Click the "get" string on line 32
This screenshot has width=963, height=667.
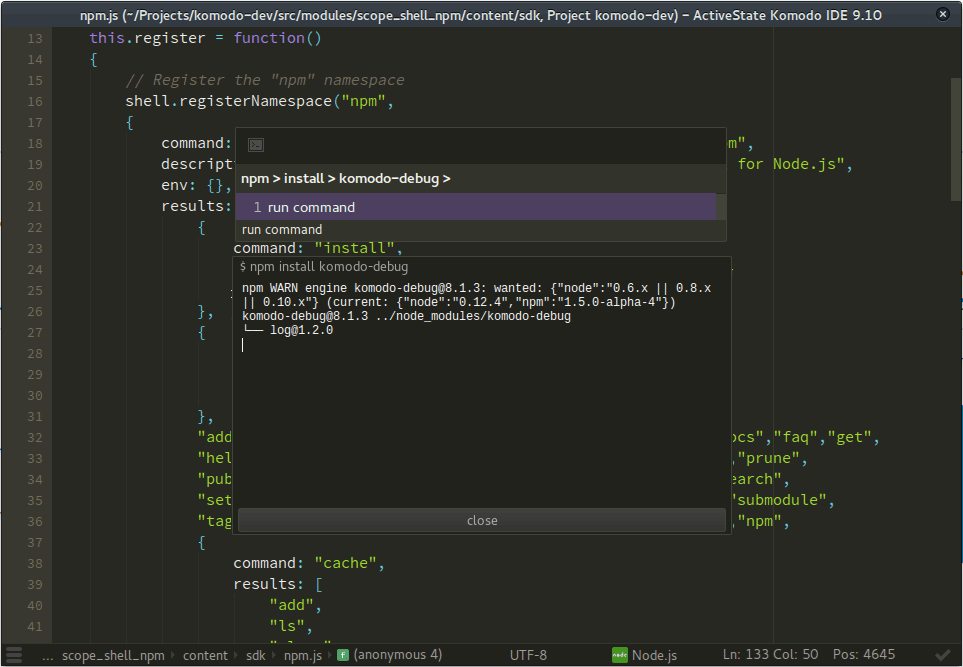click(849, 437)
